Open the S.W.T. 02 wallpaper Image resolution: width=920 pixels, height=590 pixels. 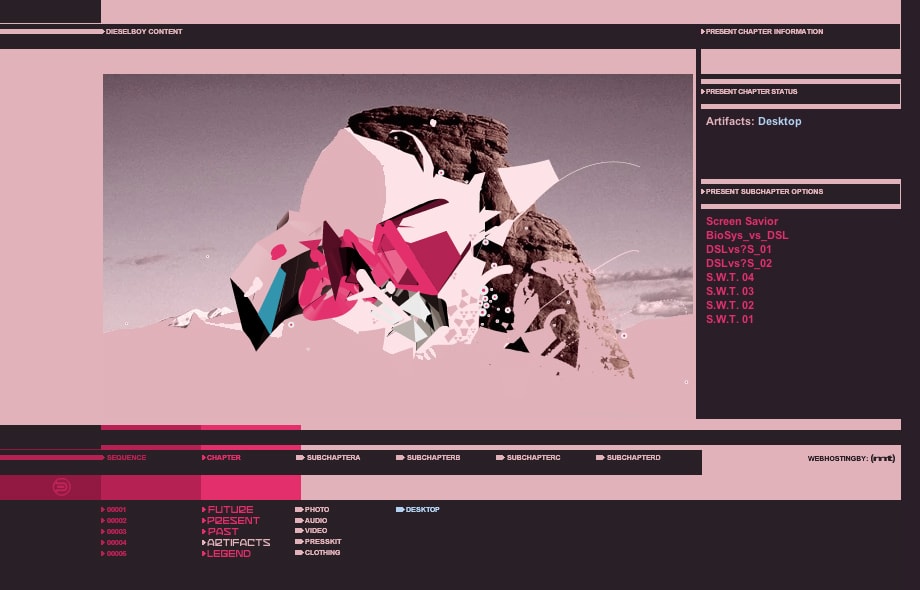pos(730,306)
